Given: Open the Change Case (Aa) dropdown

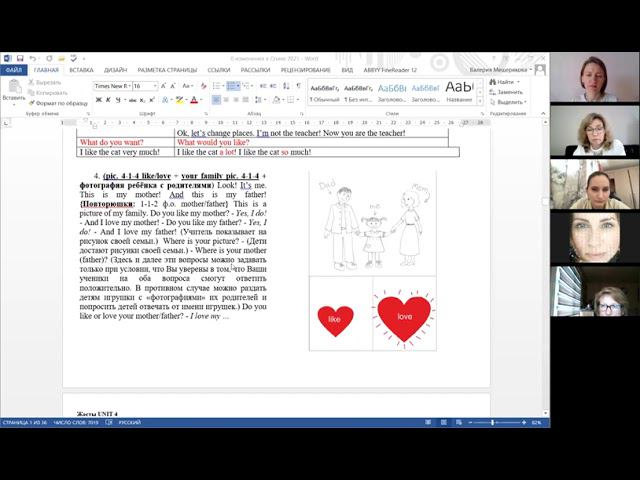Looking at the screenshot, I should pos(187,86).
